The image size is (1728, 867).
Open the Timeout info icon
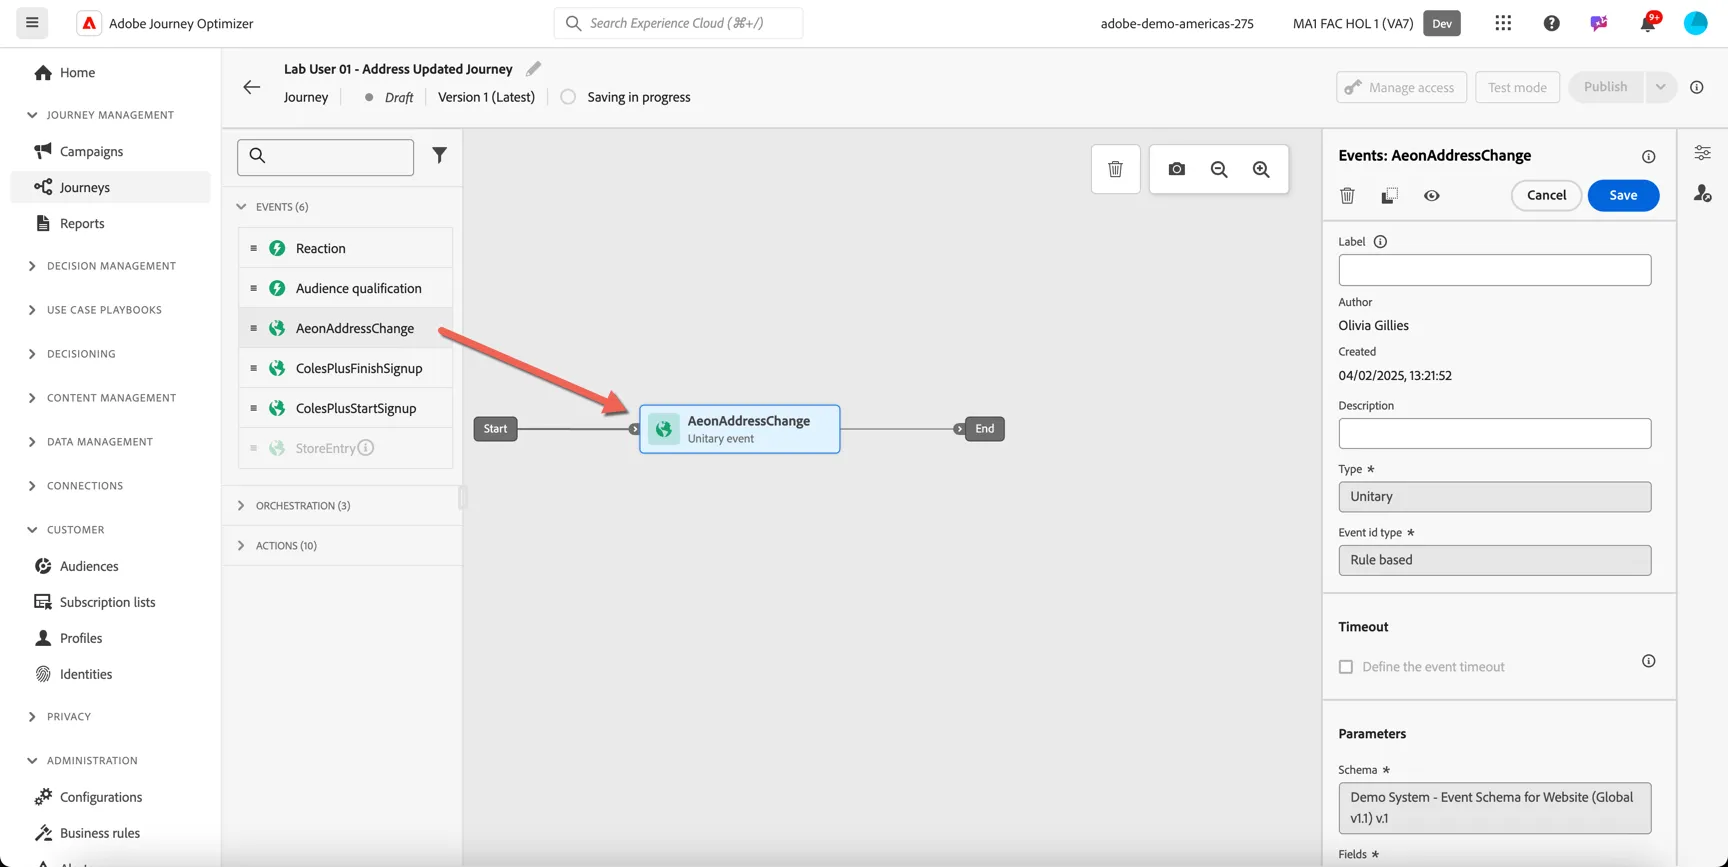pos(1648,661)
